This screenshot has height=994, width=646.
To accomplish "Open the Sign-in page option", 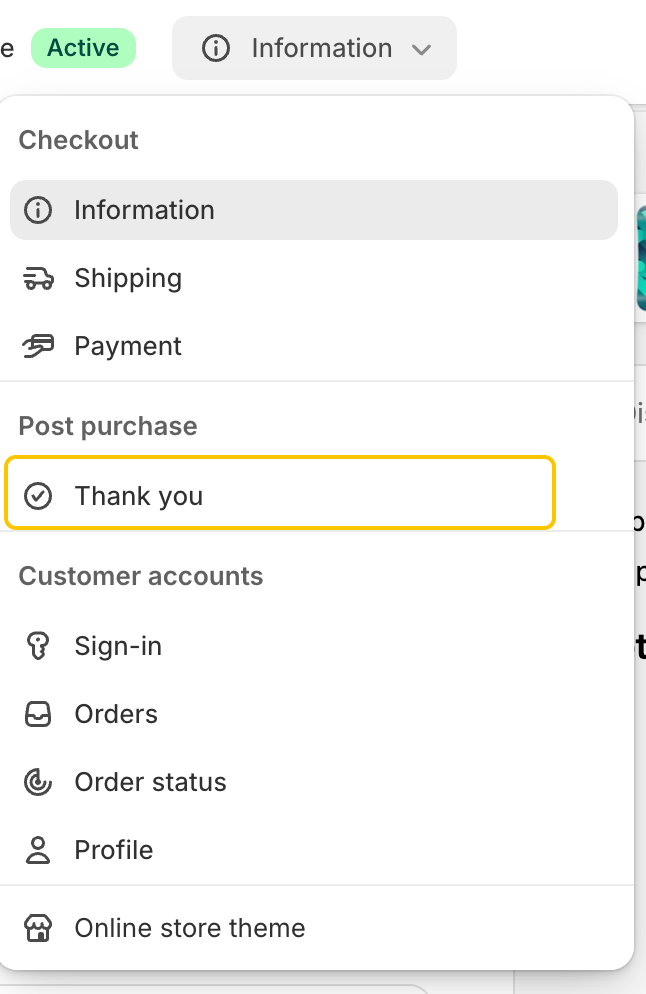I will click(x=314, y=646).
